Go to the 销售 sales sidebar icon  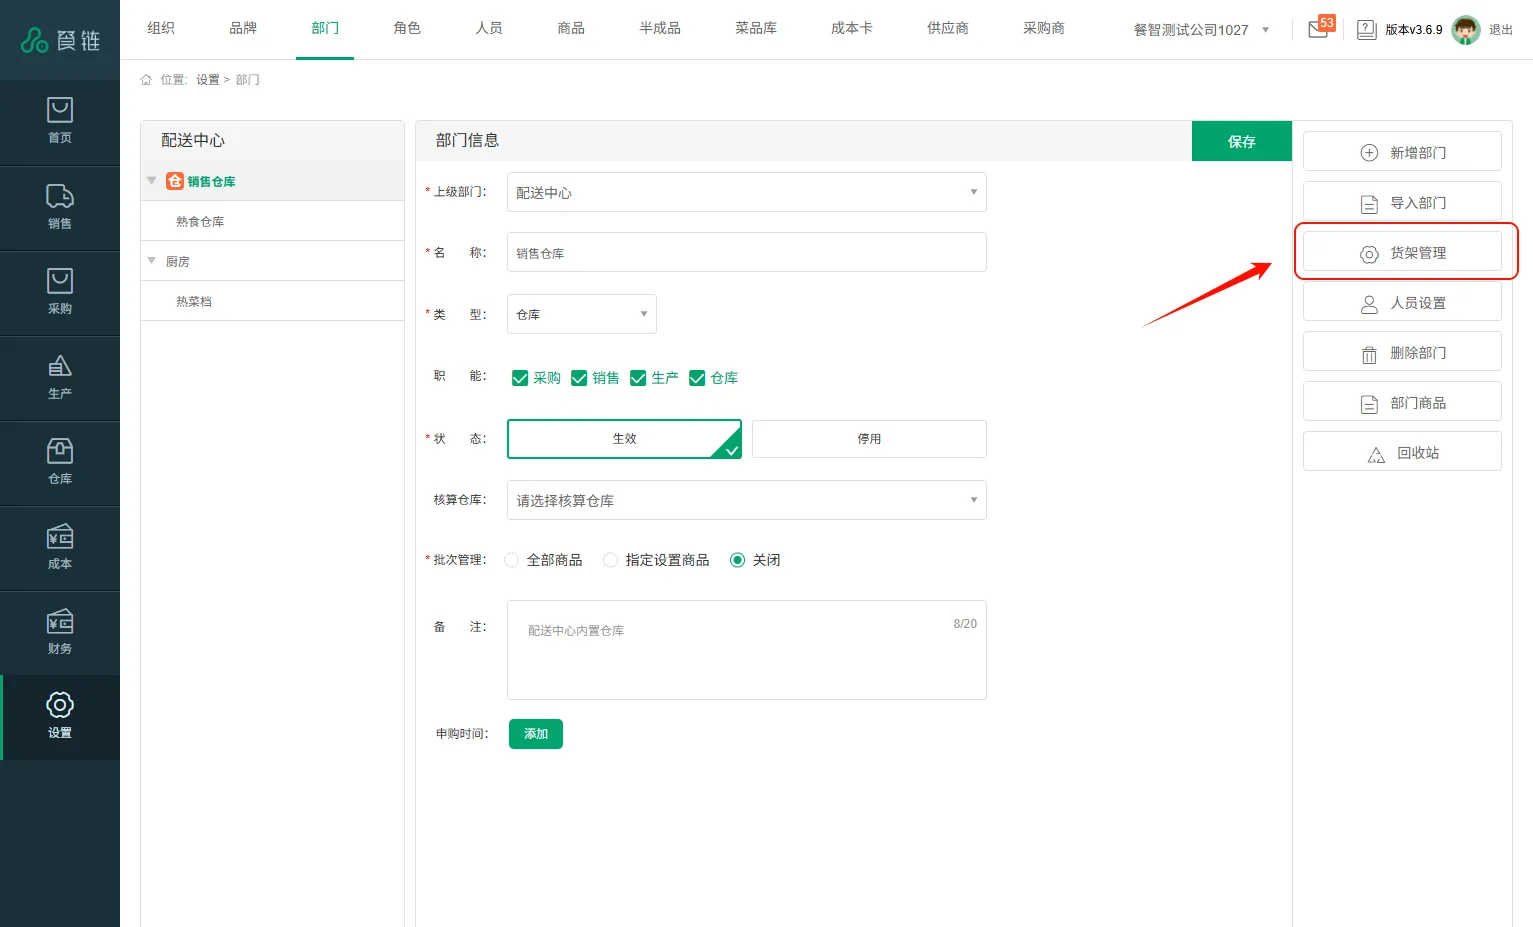tap(60, 207)
